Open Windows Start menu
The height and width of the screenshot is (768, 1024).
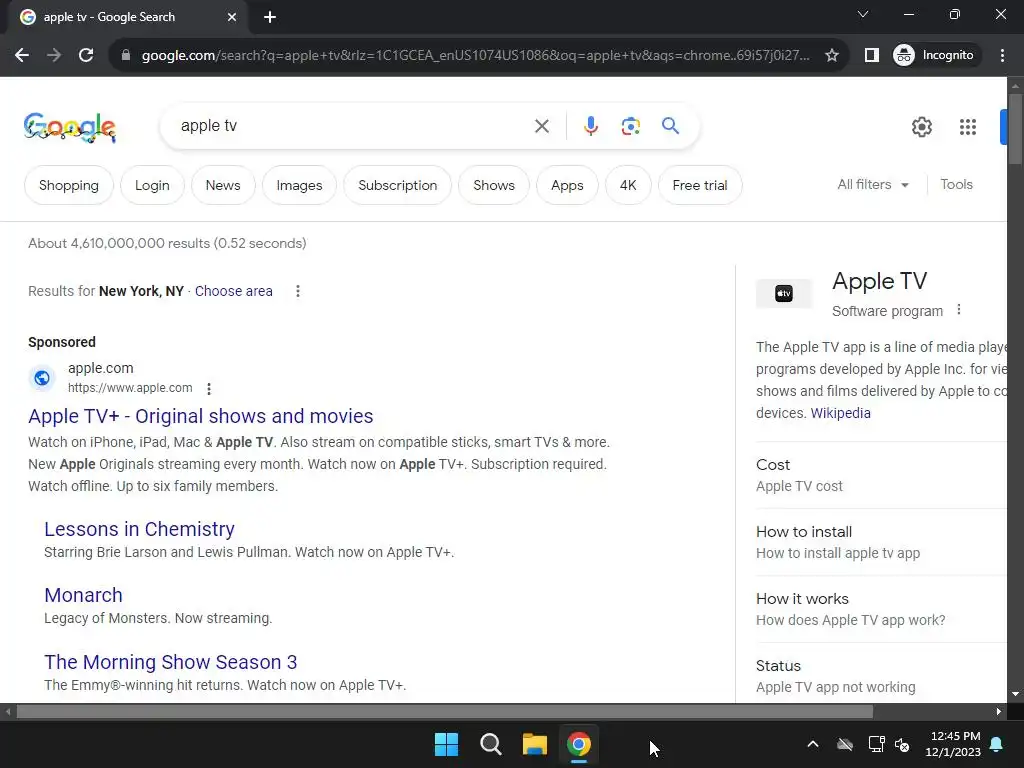(x=447, y=744)
